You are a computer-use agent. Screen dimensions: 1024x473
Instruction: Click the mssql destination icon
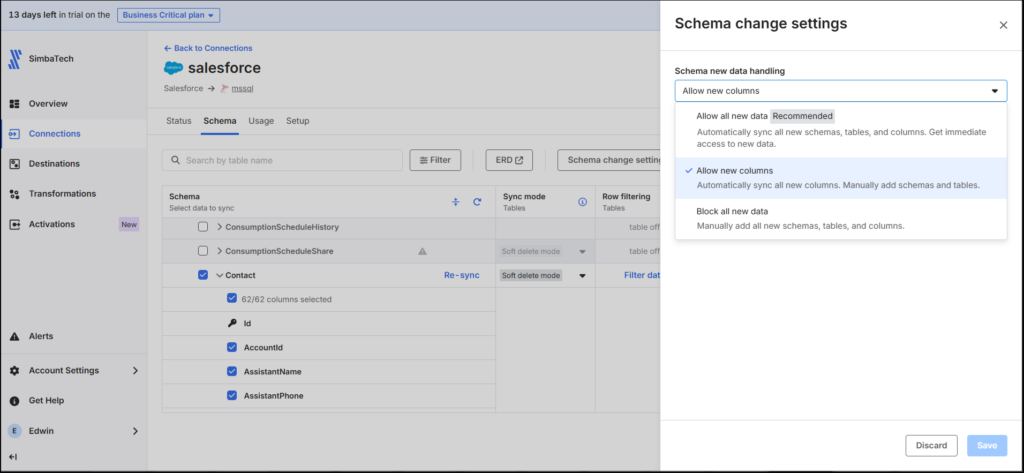225,89
